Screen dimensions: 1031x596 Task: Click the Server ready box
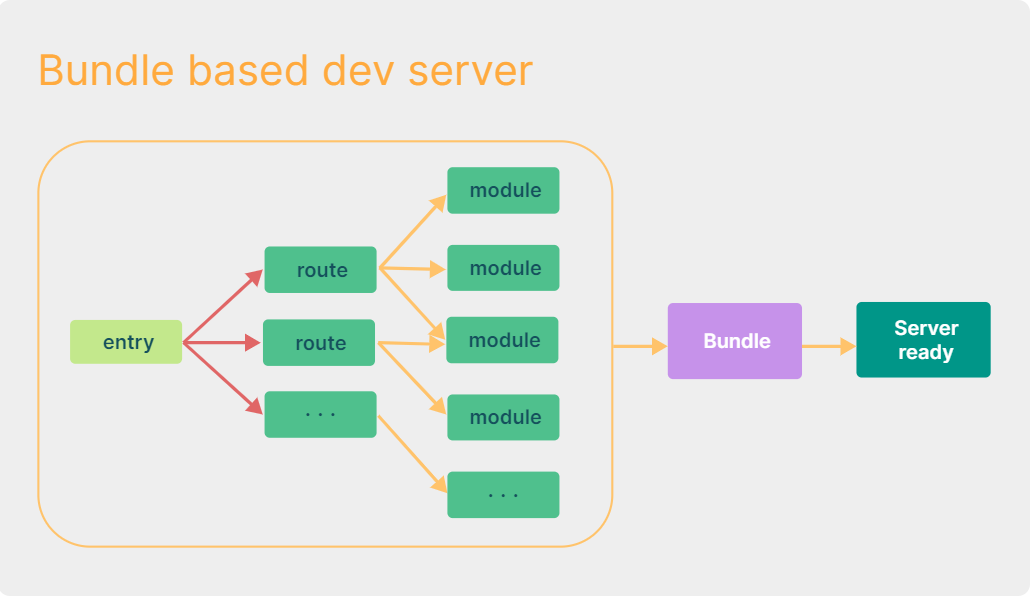pyautogui.click(x=923, y=339)
